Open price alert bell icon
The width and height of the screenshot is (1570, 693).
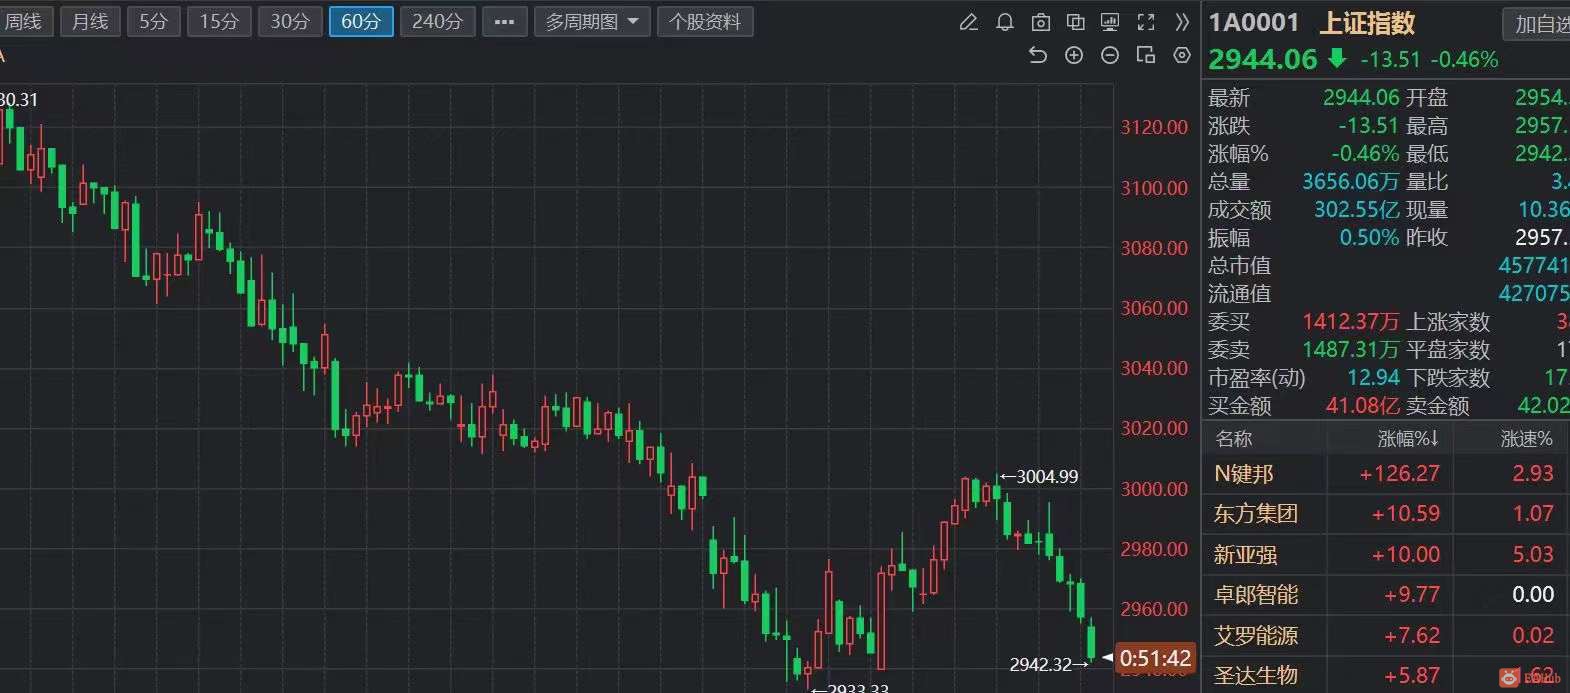coord(1005,22)
